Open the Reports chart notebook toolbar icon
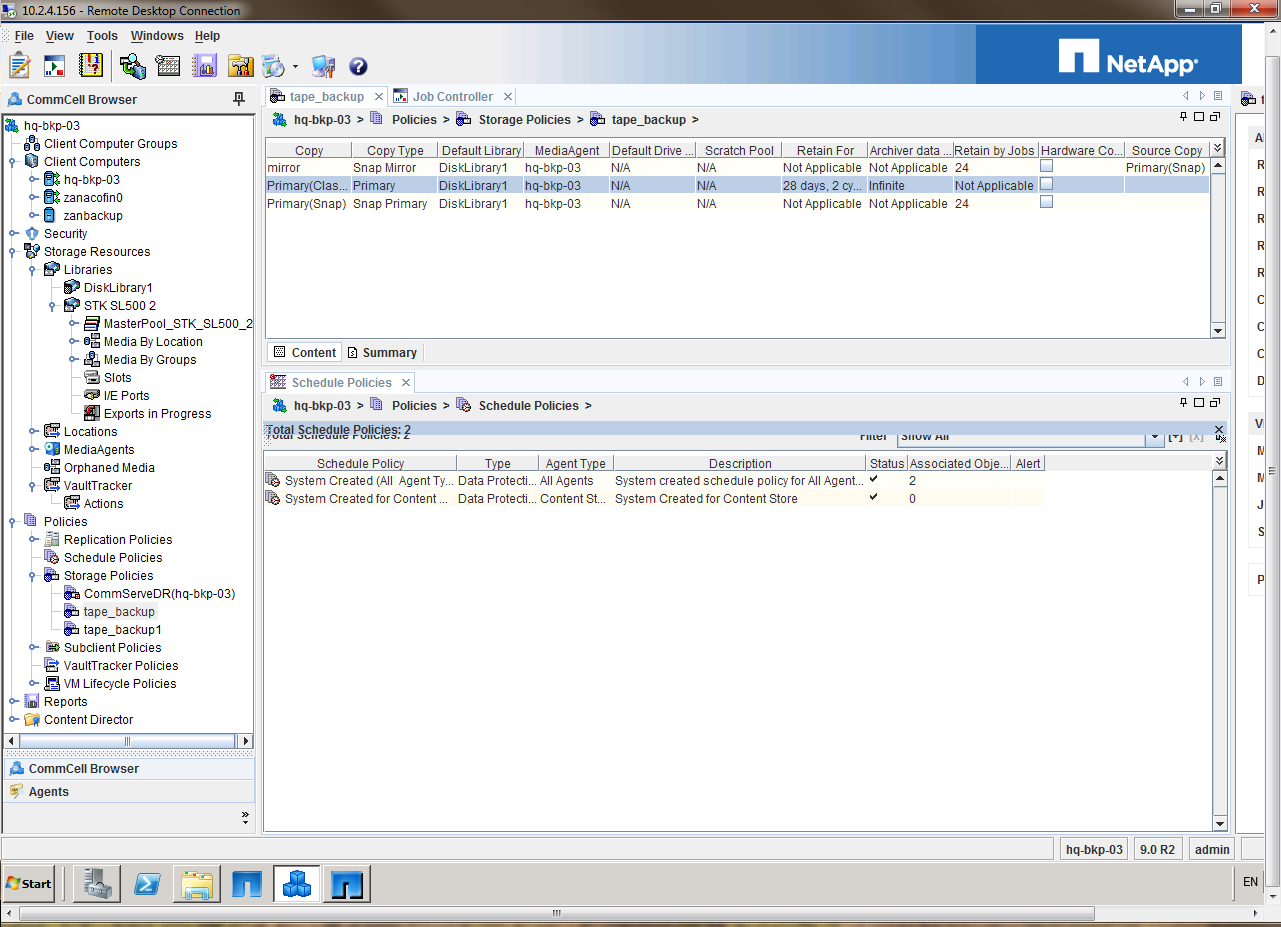Image resolution: width=1281 pixels, height=927 pixels. [204, 66]
